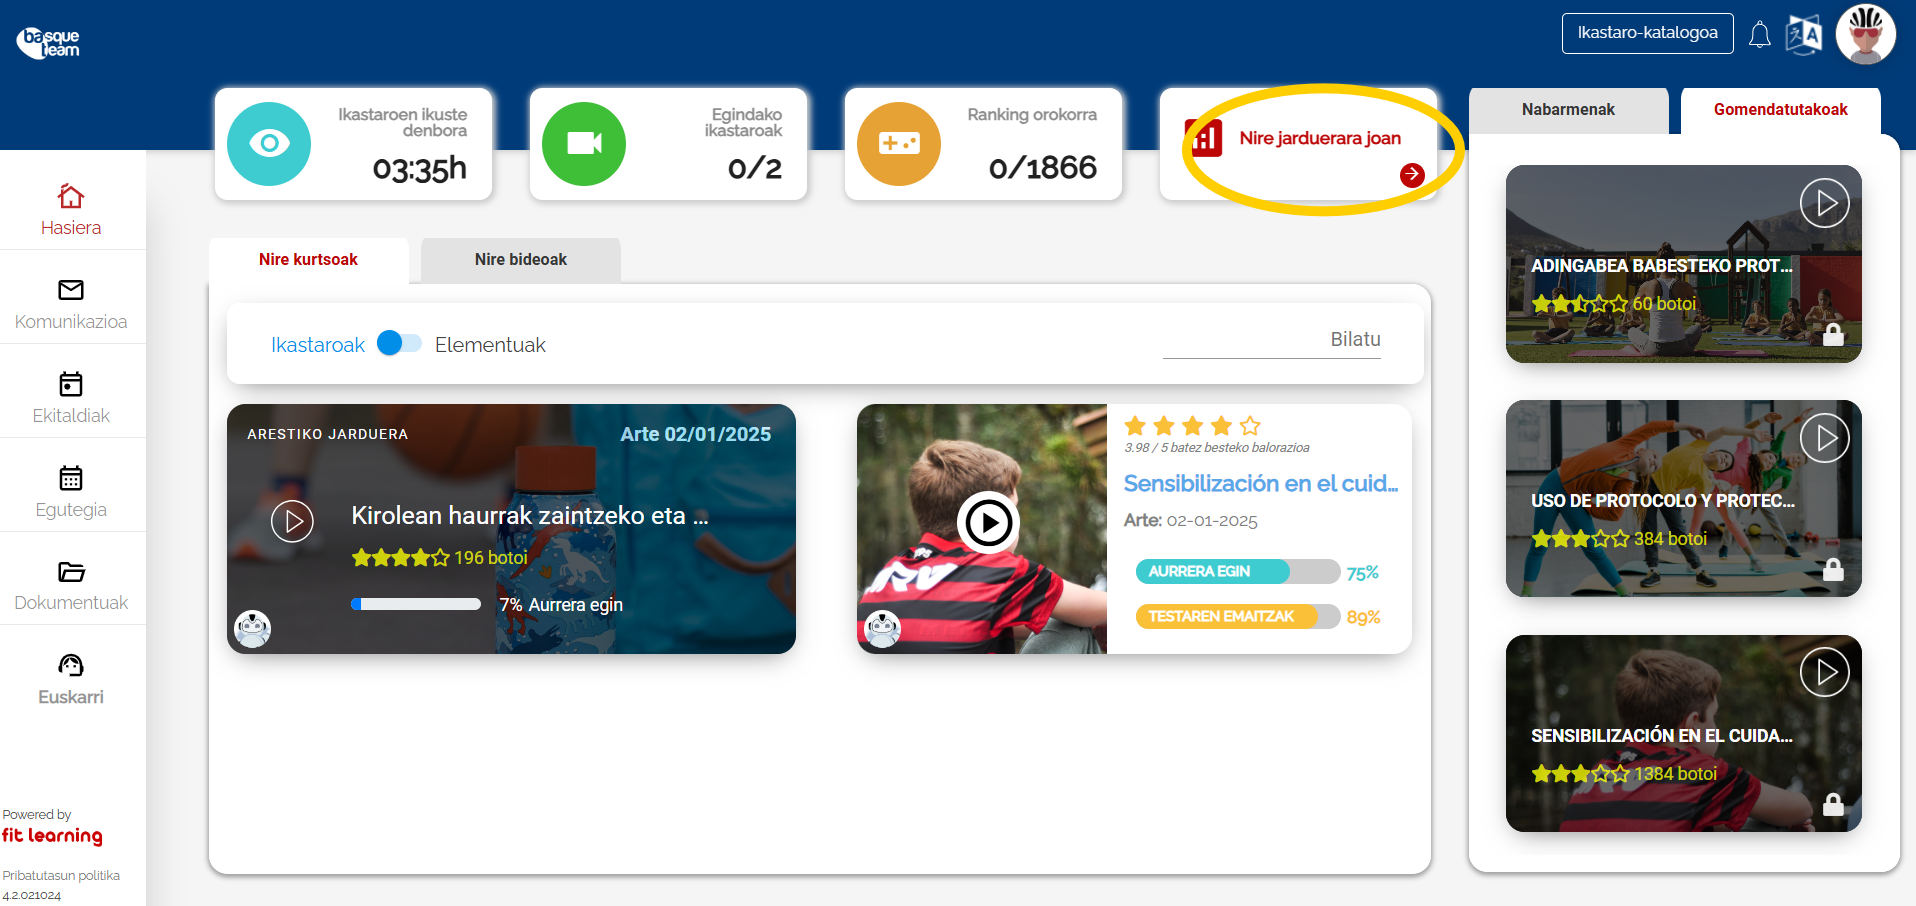Open Euskarri support headset icon
The image size is (1916, 906).
click(x=71, y=666)
